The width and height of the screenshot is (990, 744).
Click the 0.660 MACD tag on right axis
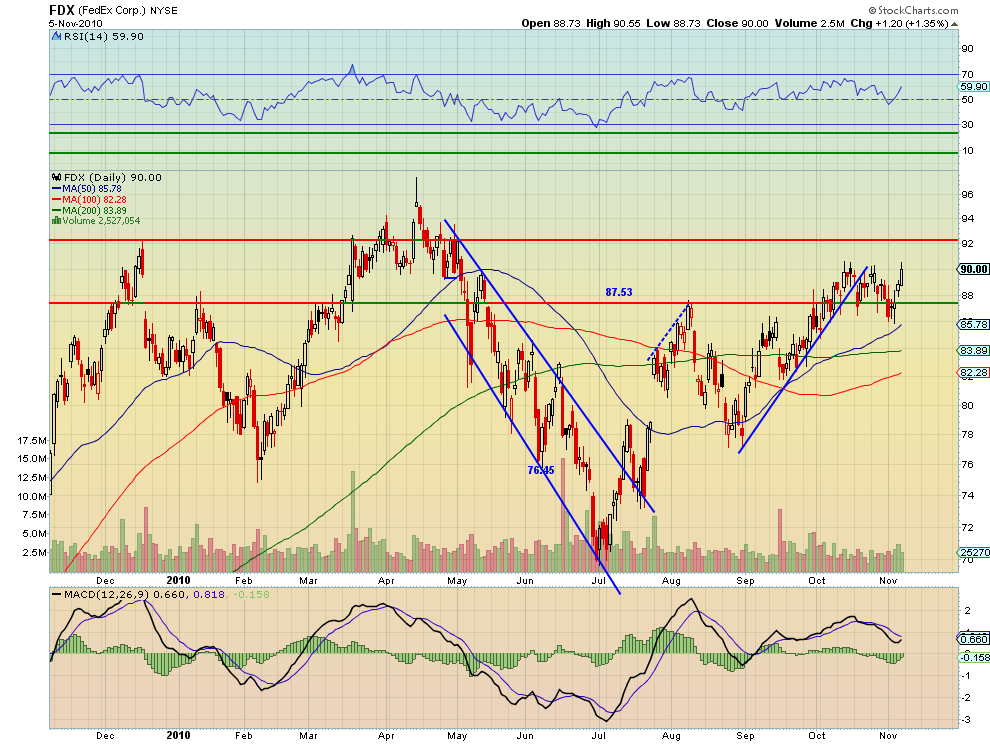974,639
